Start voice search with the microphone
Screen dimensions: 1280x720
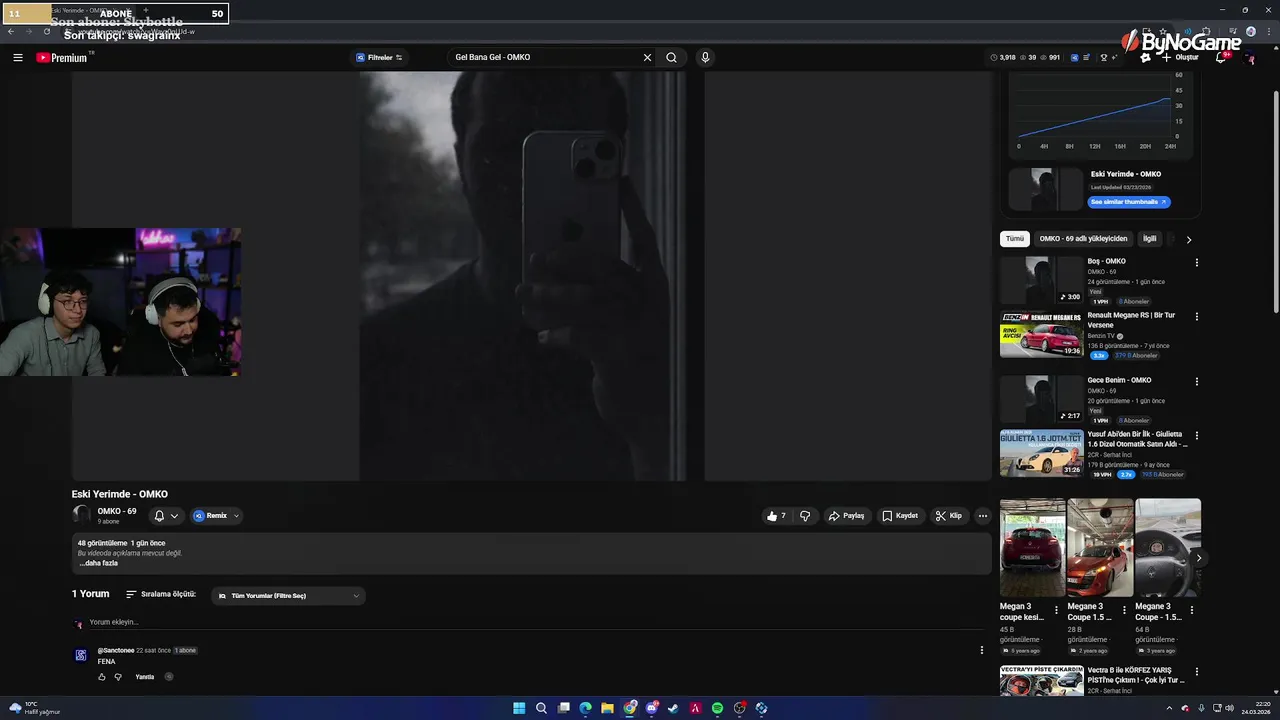click(705, 57)
